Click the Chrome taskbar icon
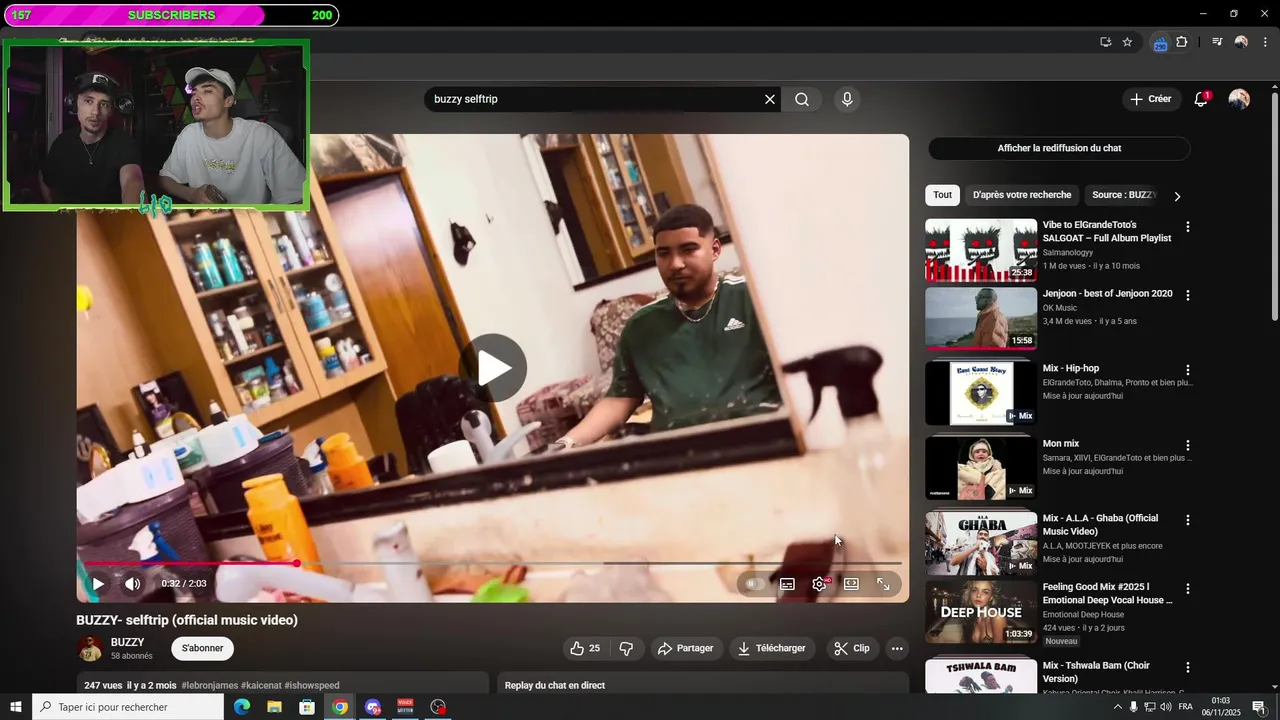 (x=340, y=707)
